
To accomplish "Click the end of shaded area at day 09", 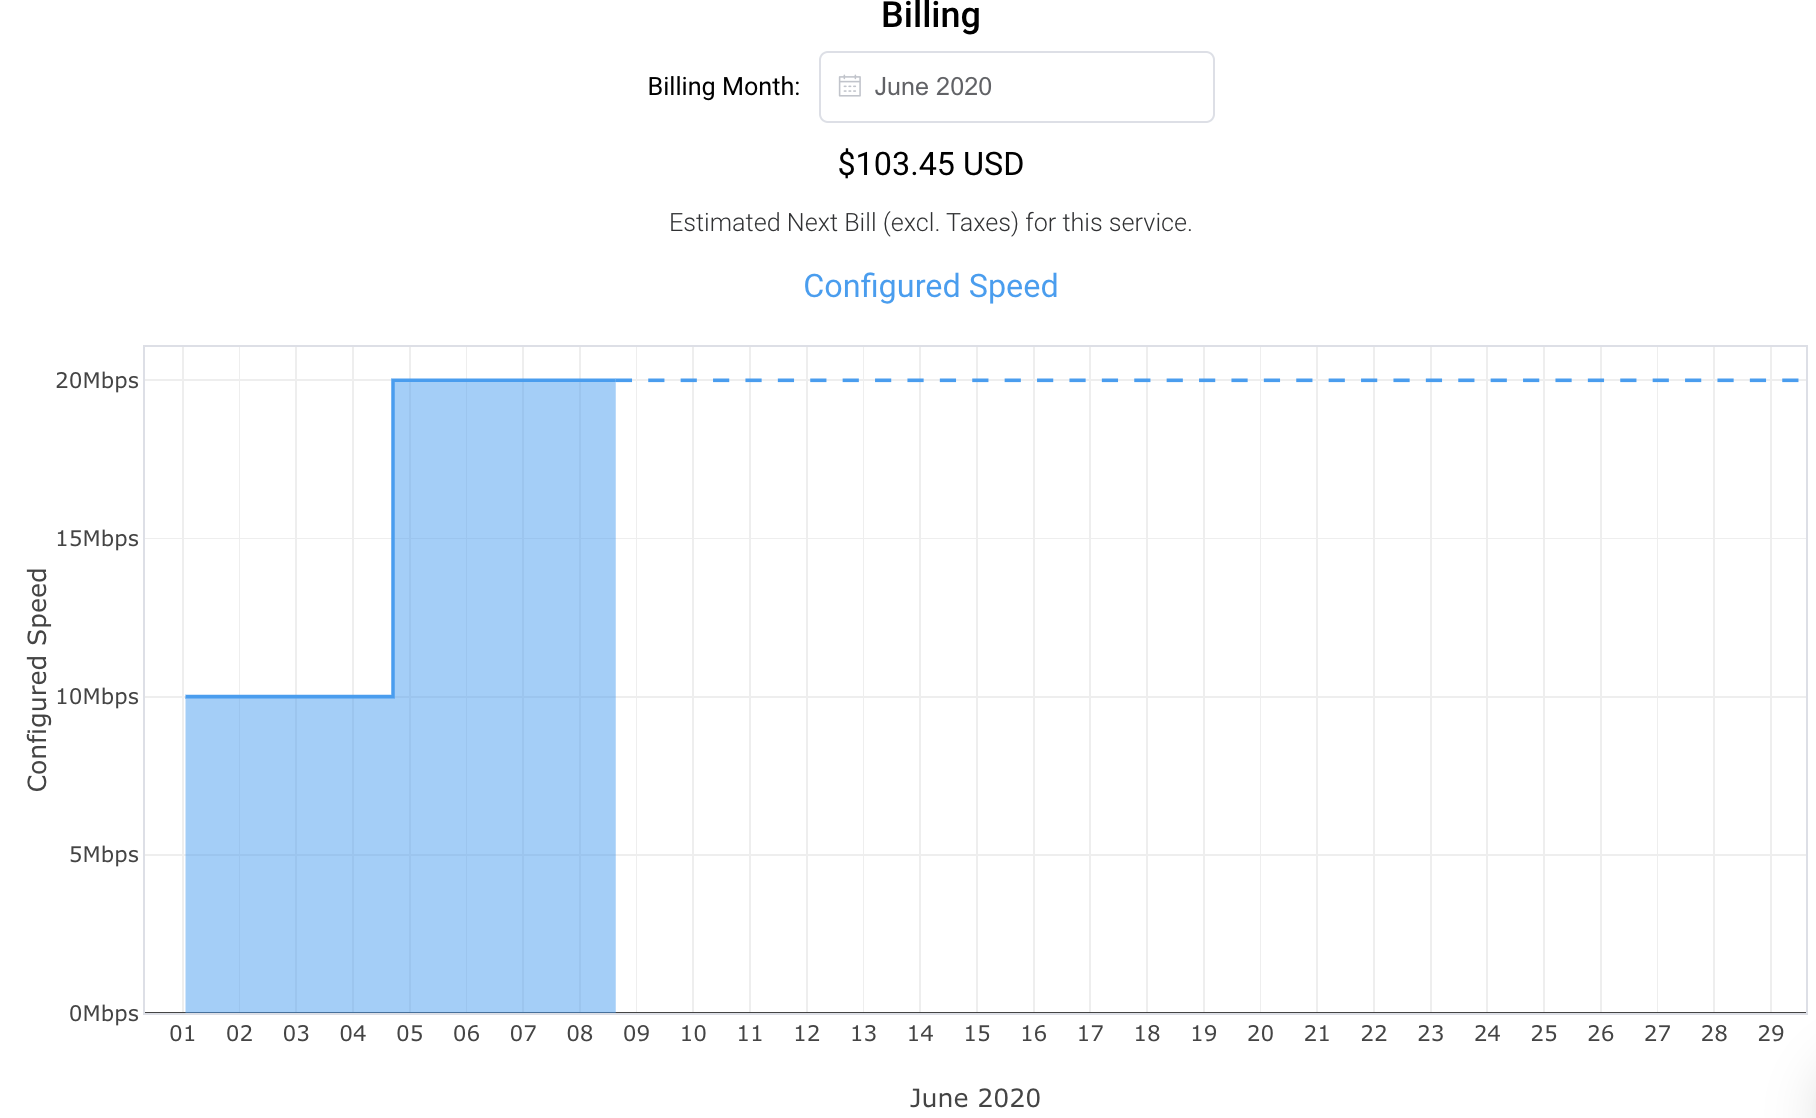I will pos(614,700).
